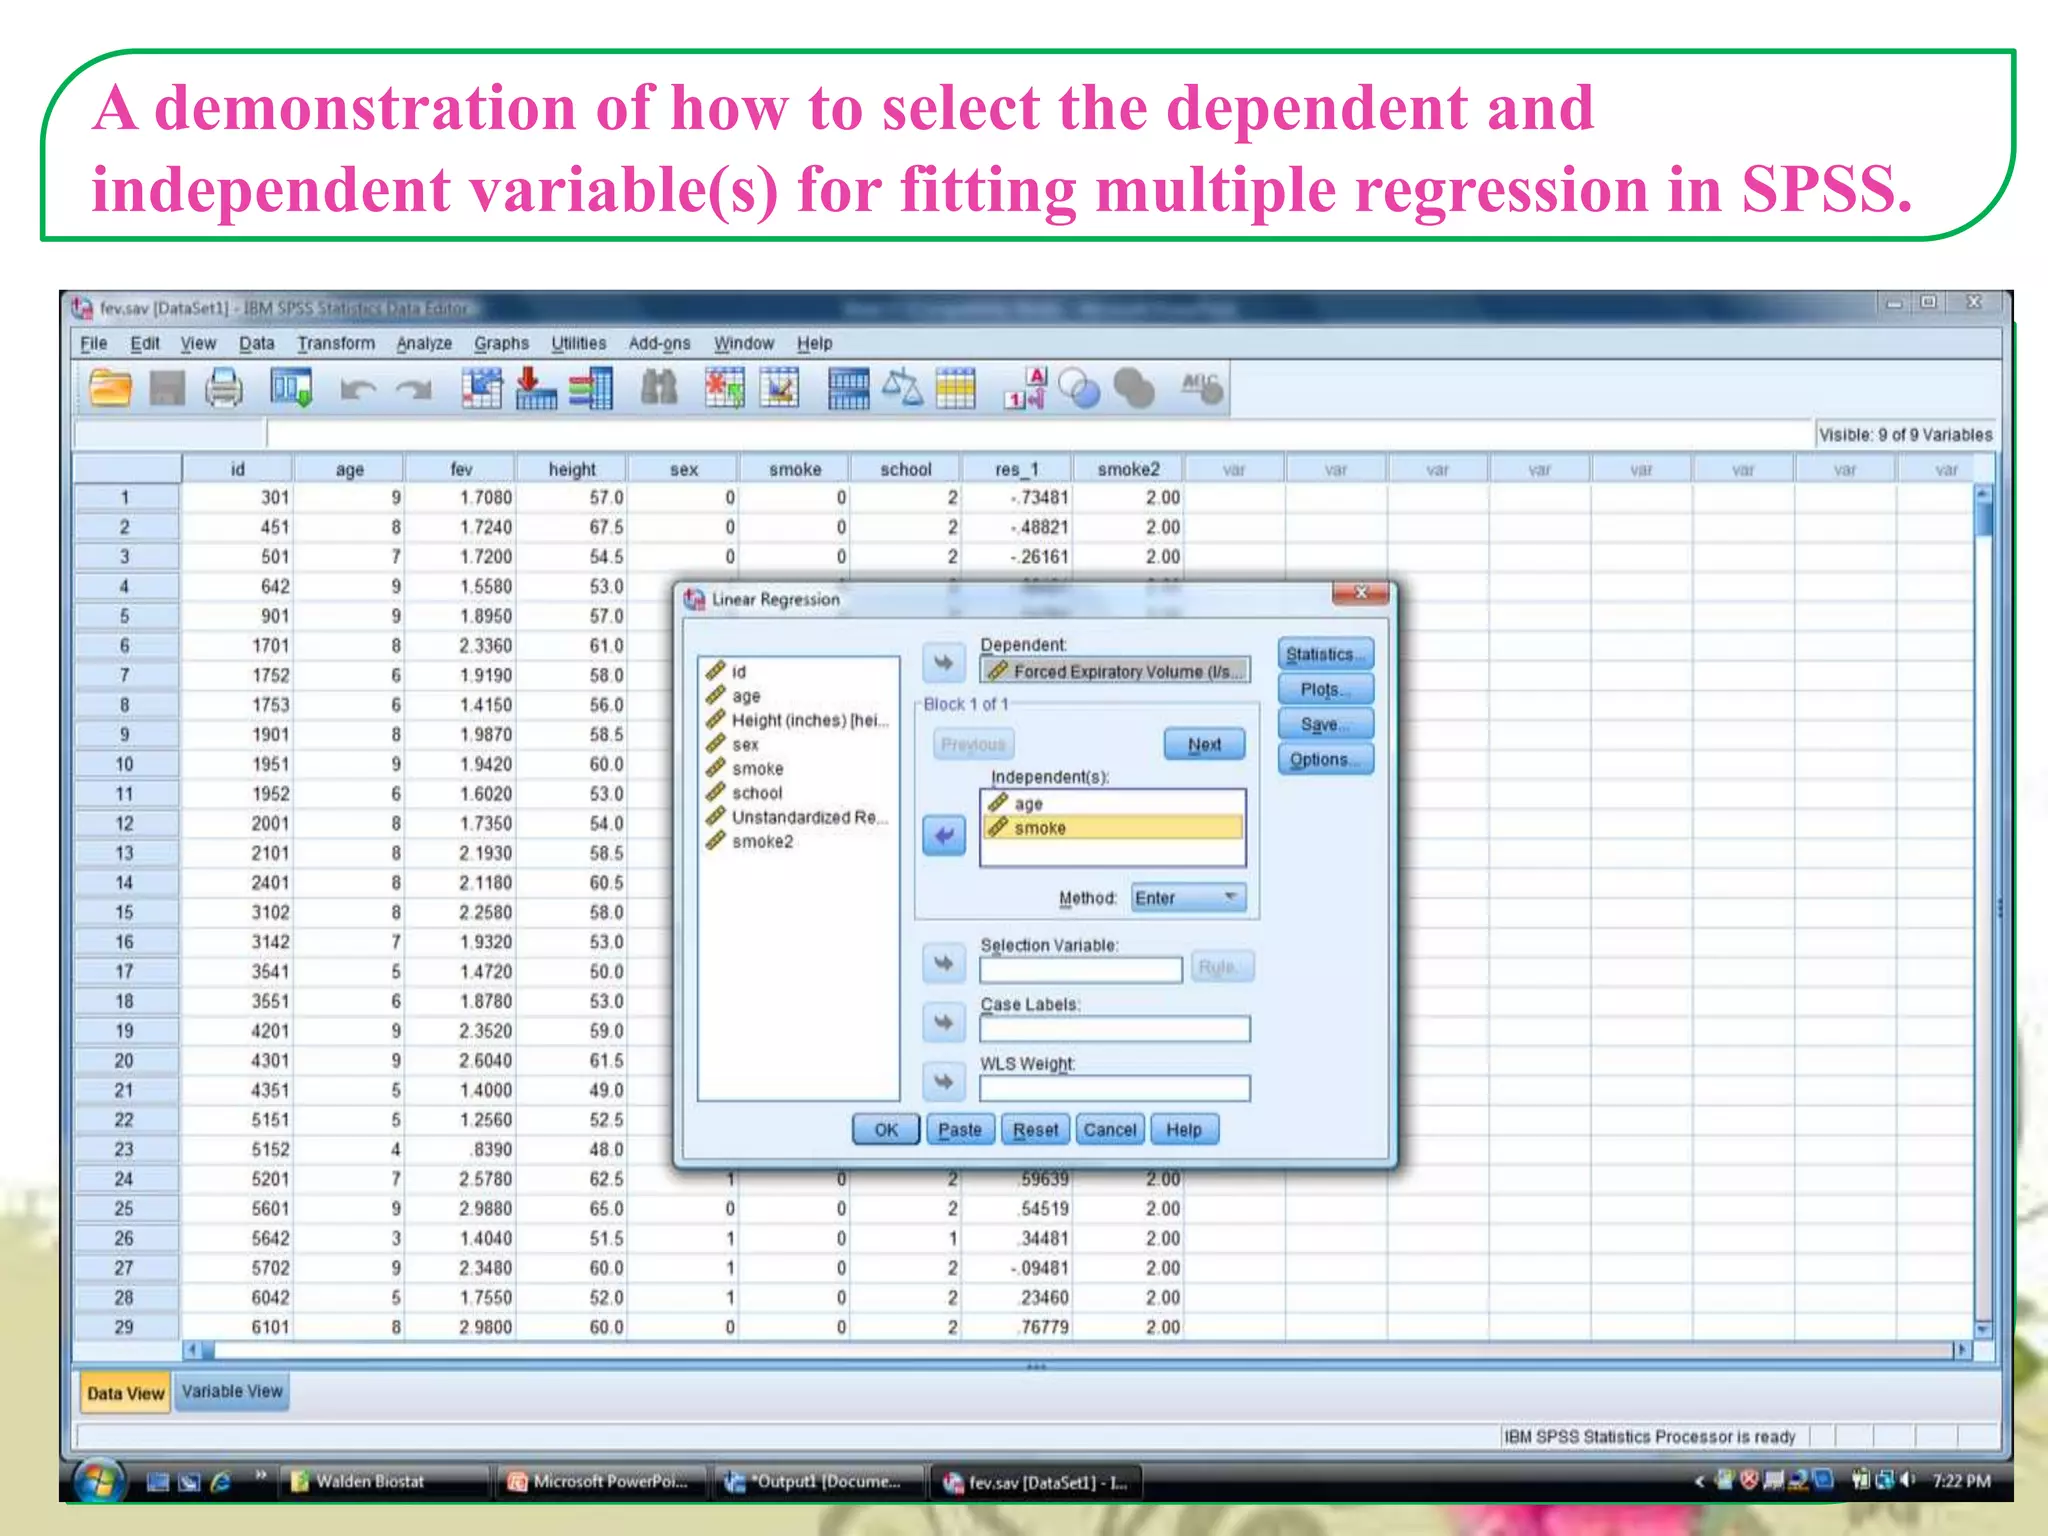The width and height of the screenshot is (2048, 1536).
Task: Click the height column header
Action: pyautogui.click(x=572, y=469)
